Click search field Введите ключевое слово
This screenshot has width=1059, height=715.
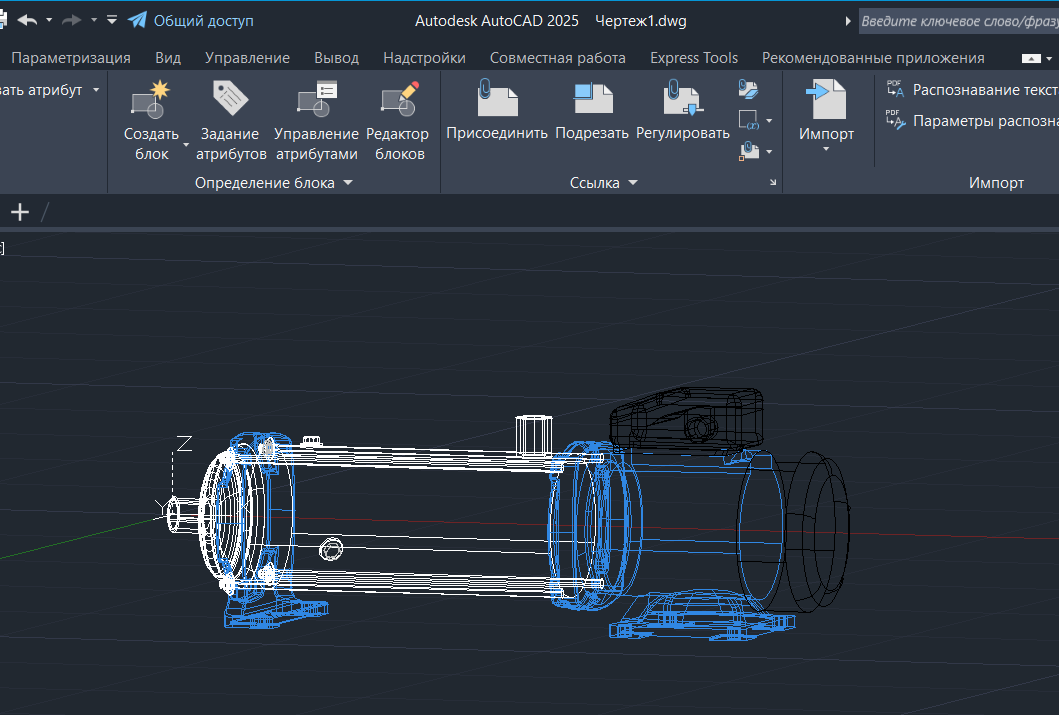pos(959,21)
